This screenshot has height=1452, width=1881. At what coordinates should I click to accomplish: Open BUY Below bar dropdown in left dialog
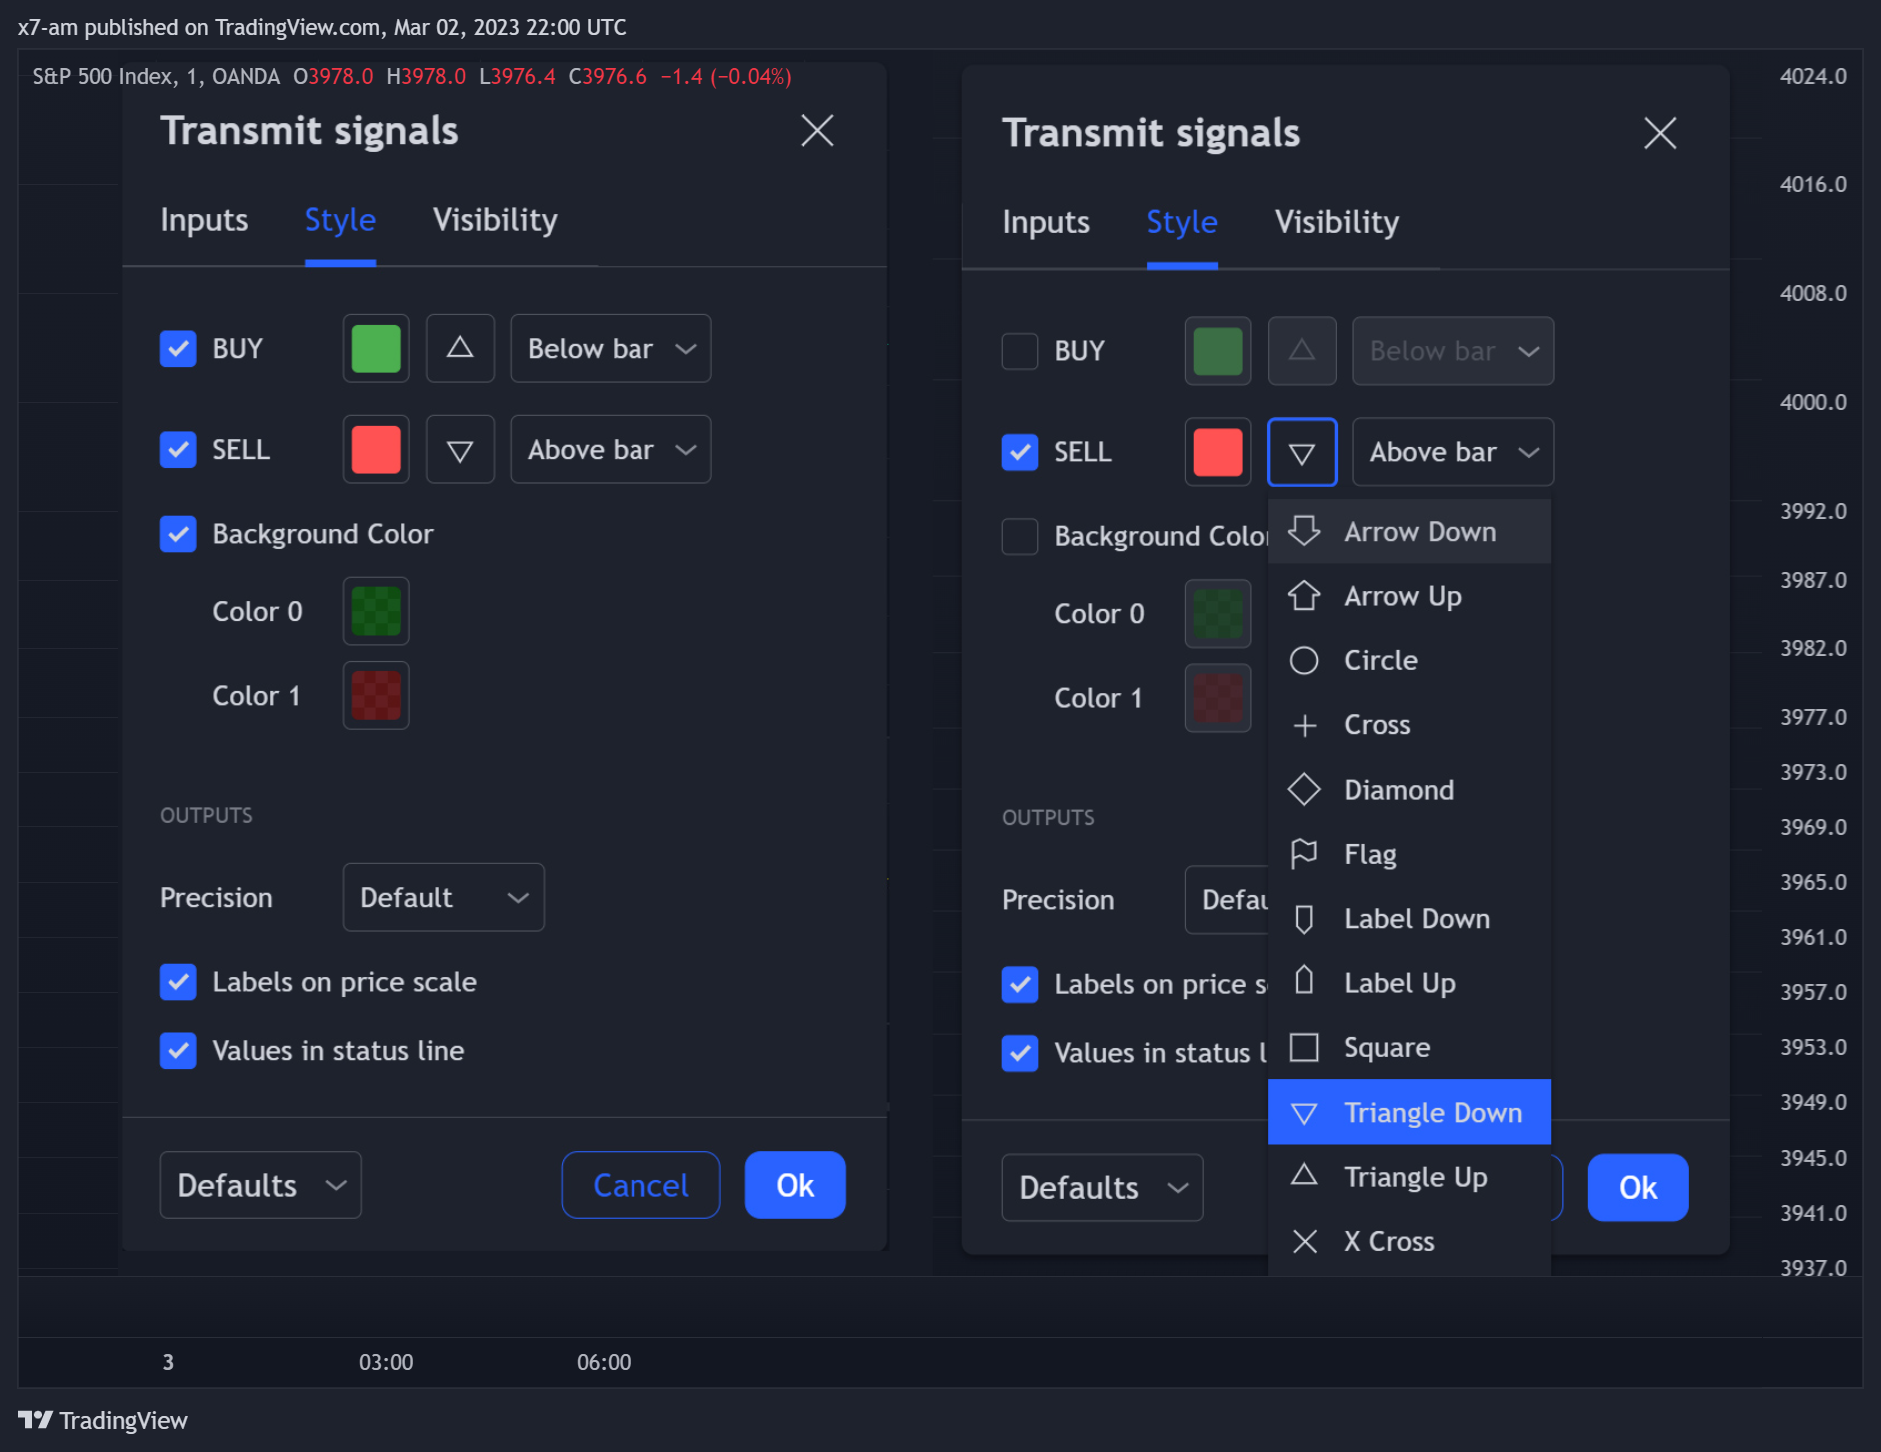[611, 348]
